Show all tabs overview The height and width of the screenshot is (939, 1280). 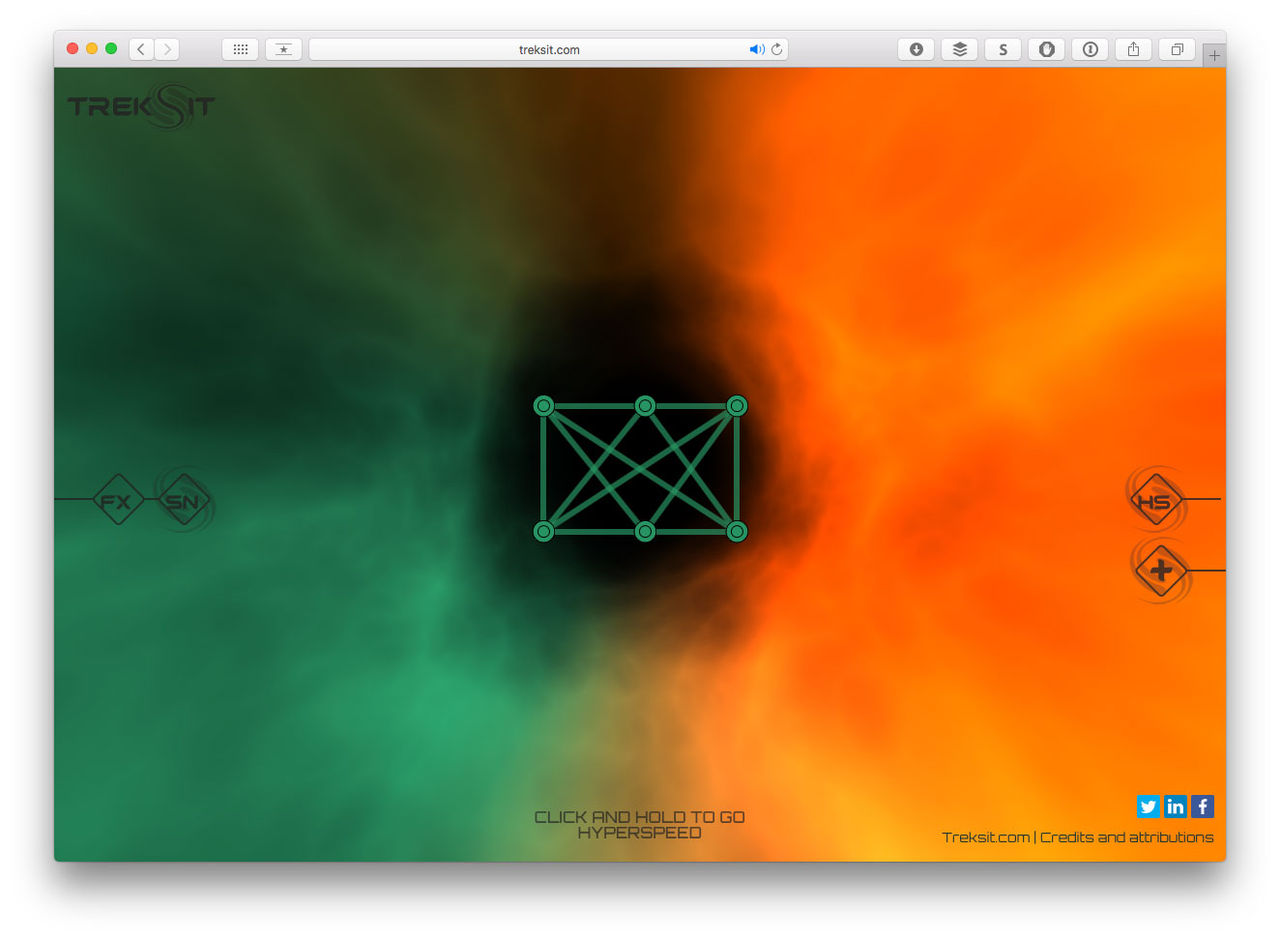coord(1177,49)
